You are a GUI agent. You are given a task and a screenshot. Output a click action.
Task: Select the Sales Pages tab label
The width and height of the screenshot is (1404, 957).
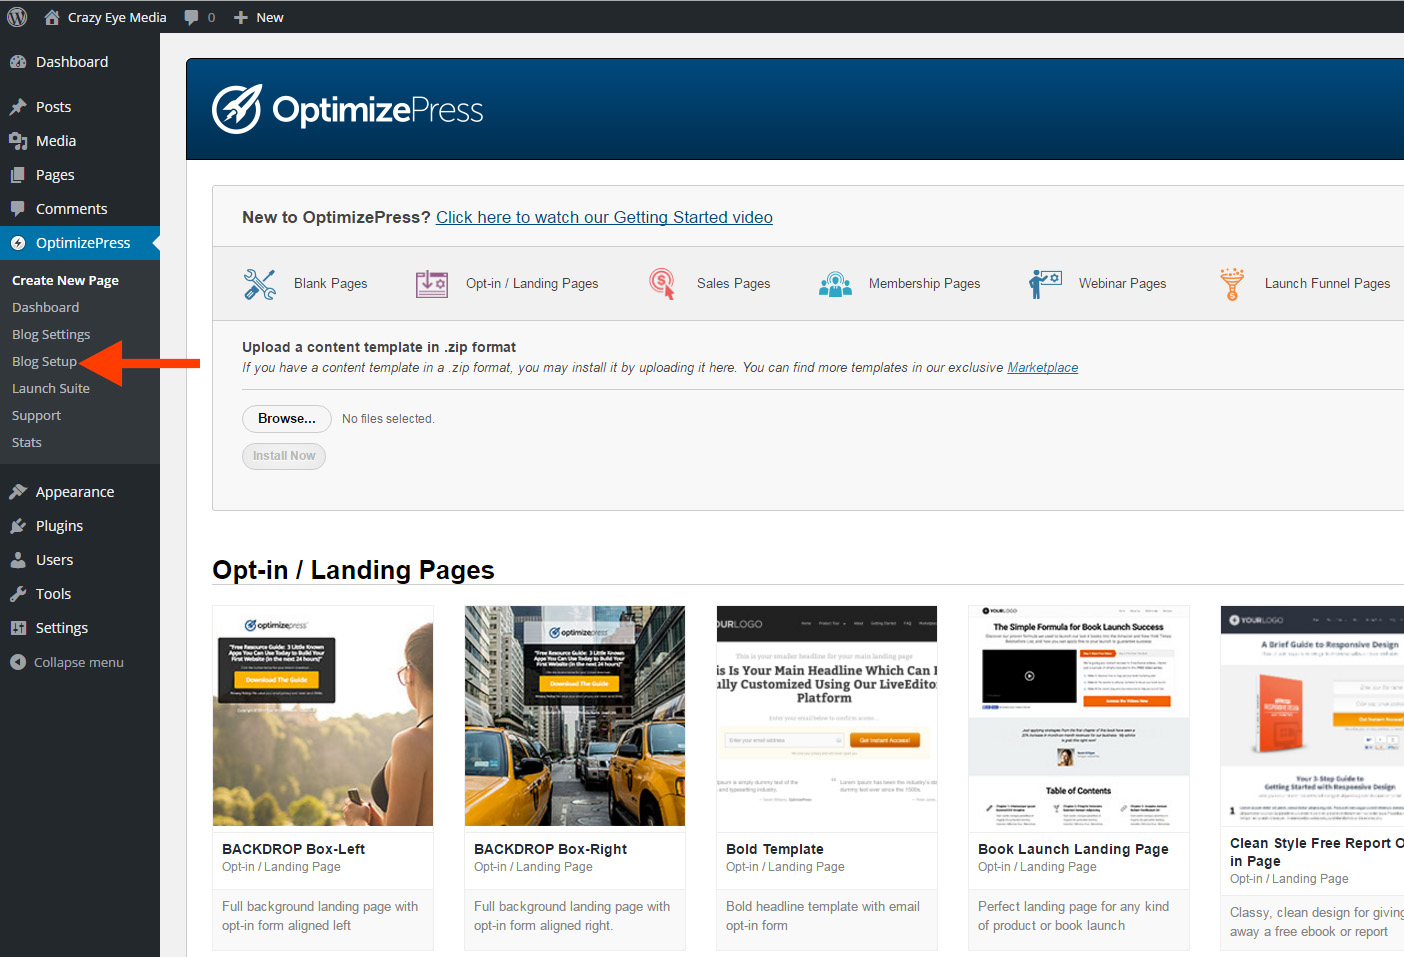pyautogui.click(x=733, y=284)
